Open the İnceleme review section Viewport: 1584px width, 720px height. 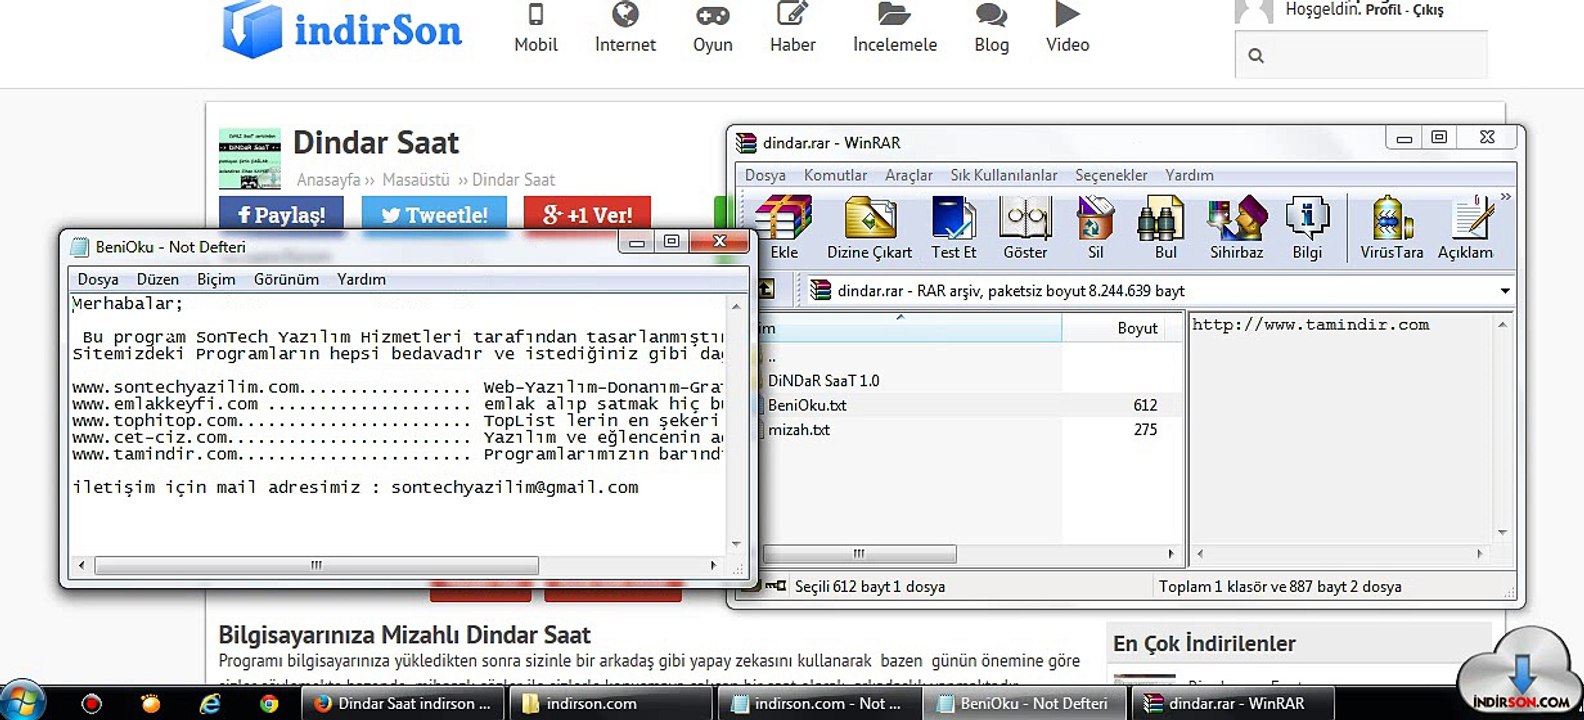[895, 29]
